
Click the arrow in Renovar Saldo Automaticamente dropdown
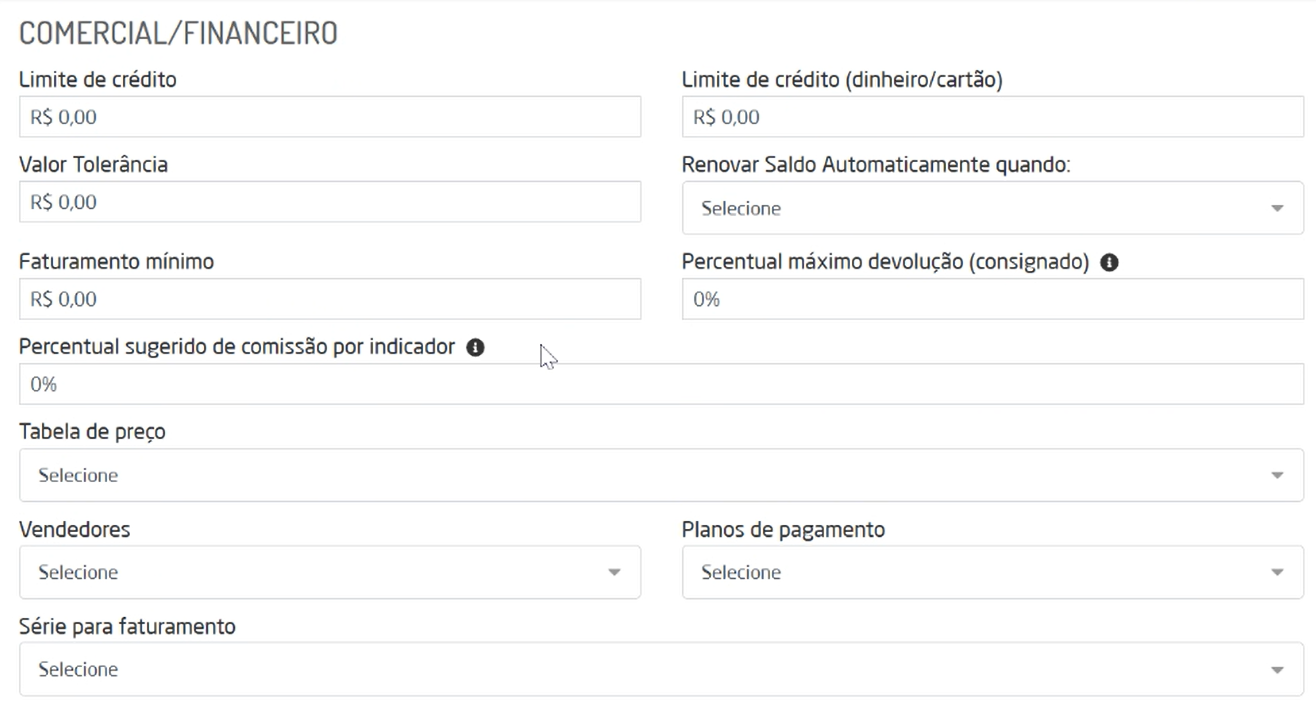tap(1276, 209)
